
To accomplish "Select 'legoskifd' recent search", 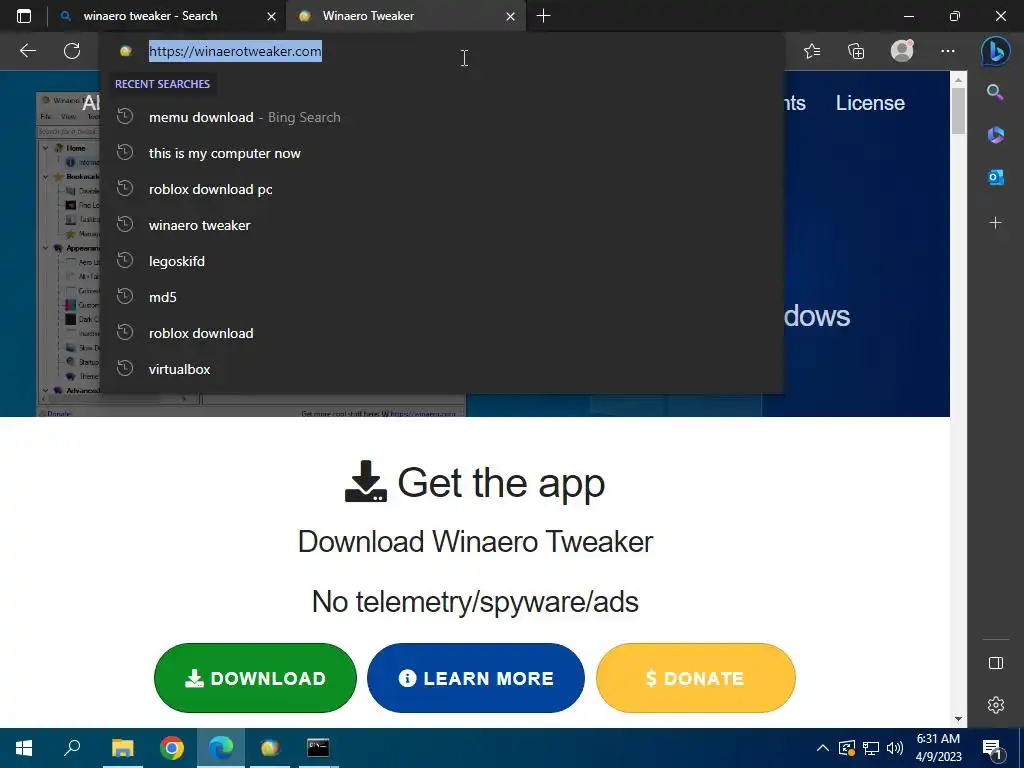I will click(441, 261).
